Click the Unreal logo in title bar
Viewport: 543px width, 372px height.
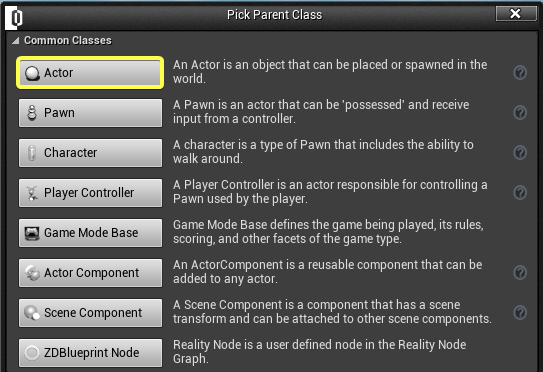[x=14, y=18]
